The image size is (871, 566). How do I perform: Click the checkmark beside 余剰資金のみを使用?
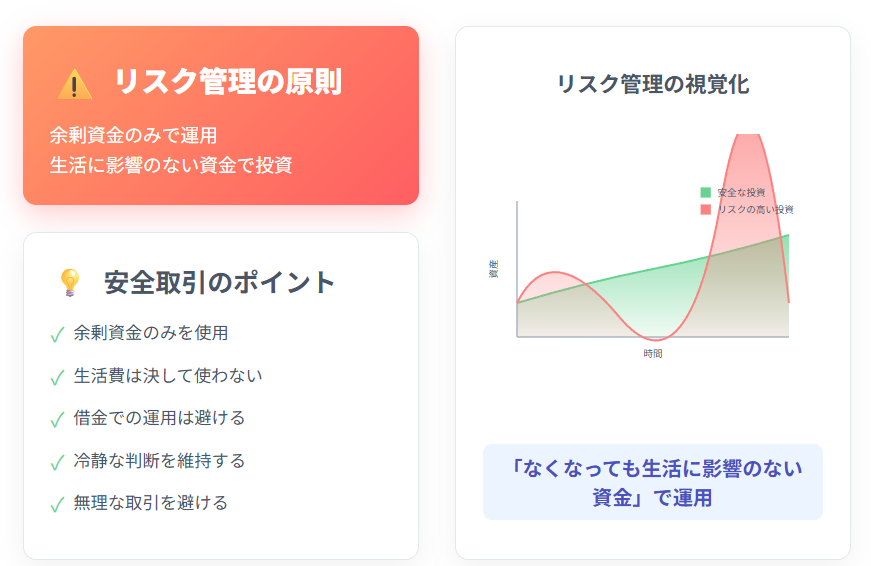(57, 334)
